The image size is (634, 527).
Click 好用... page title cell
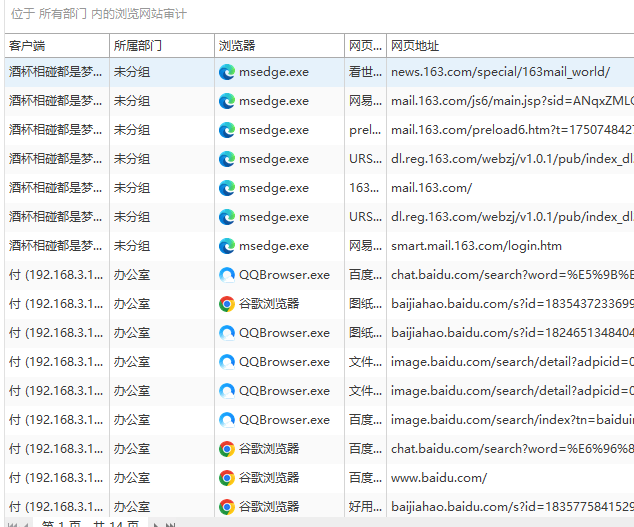coord(366,507)
